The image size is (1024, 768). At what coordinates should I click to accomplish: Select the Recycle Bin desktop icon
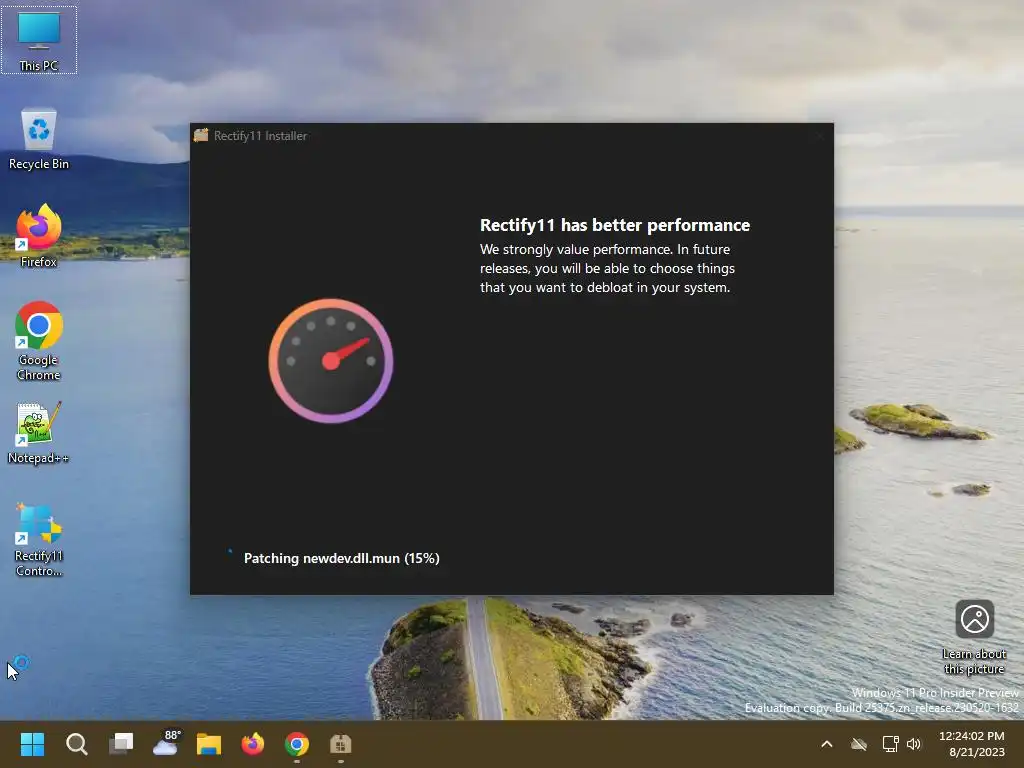(39, 139)
